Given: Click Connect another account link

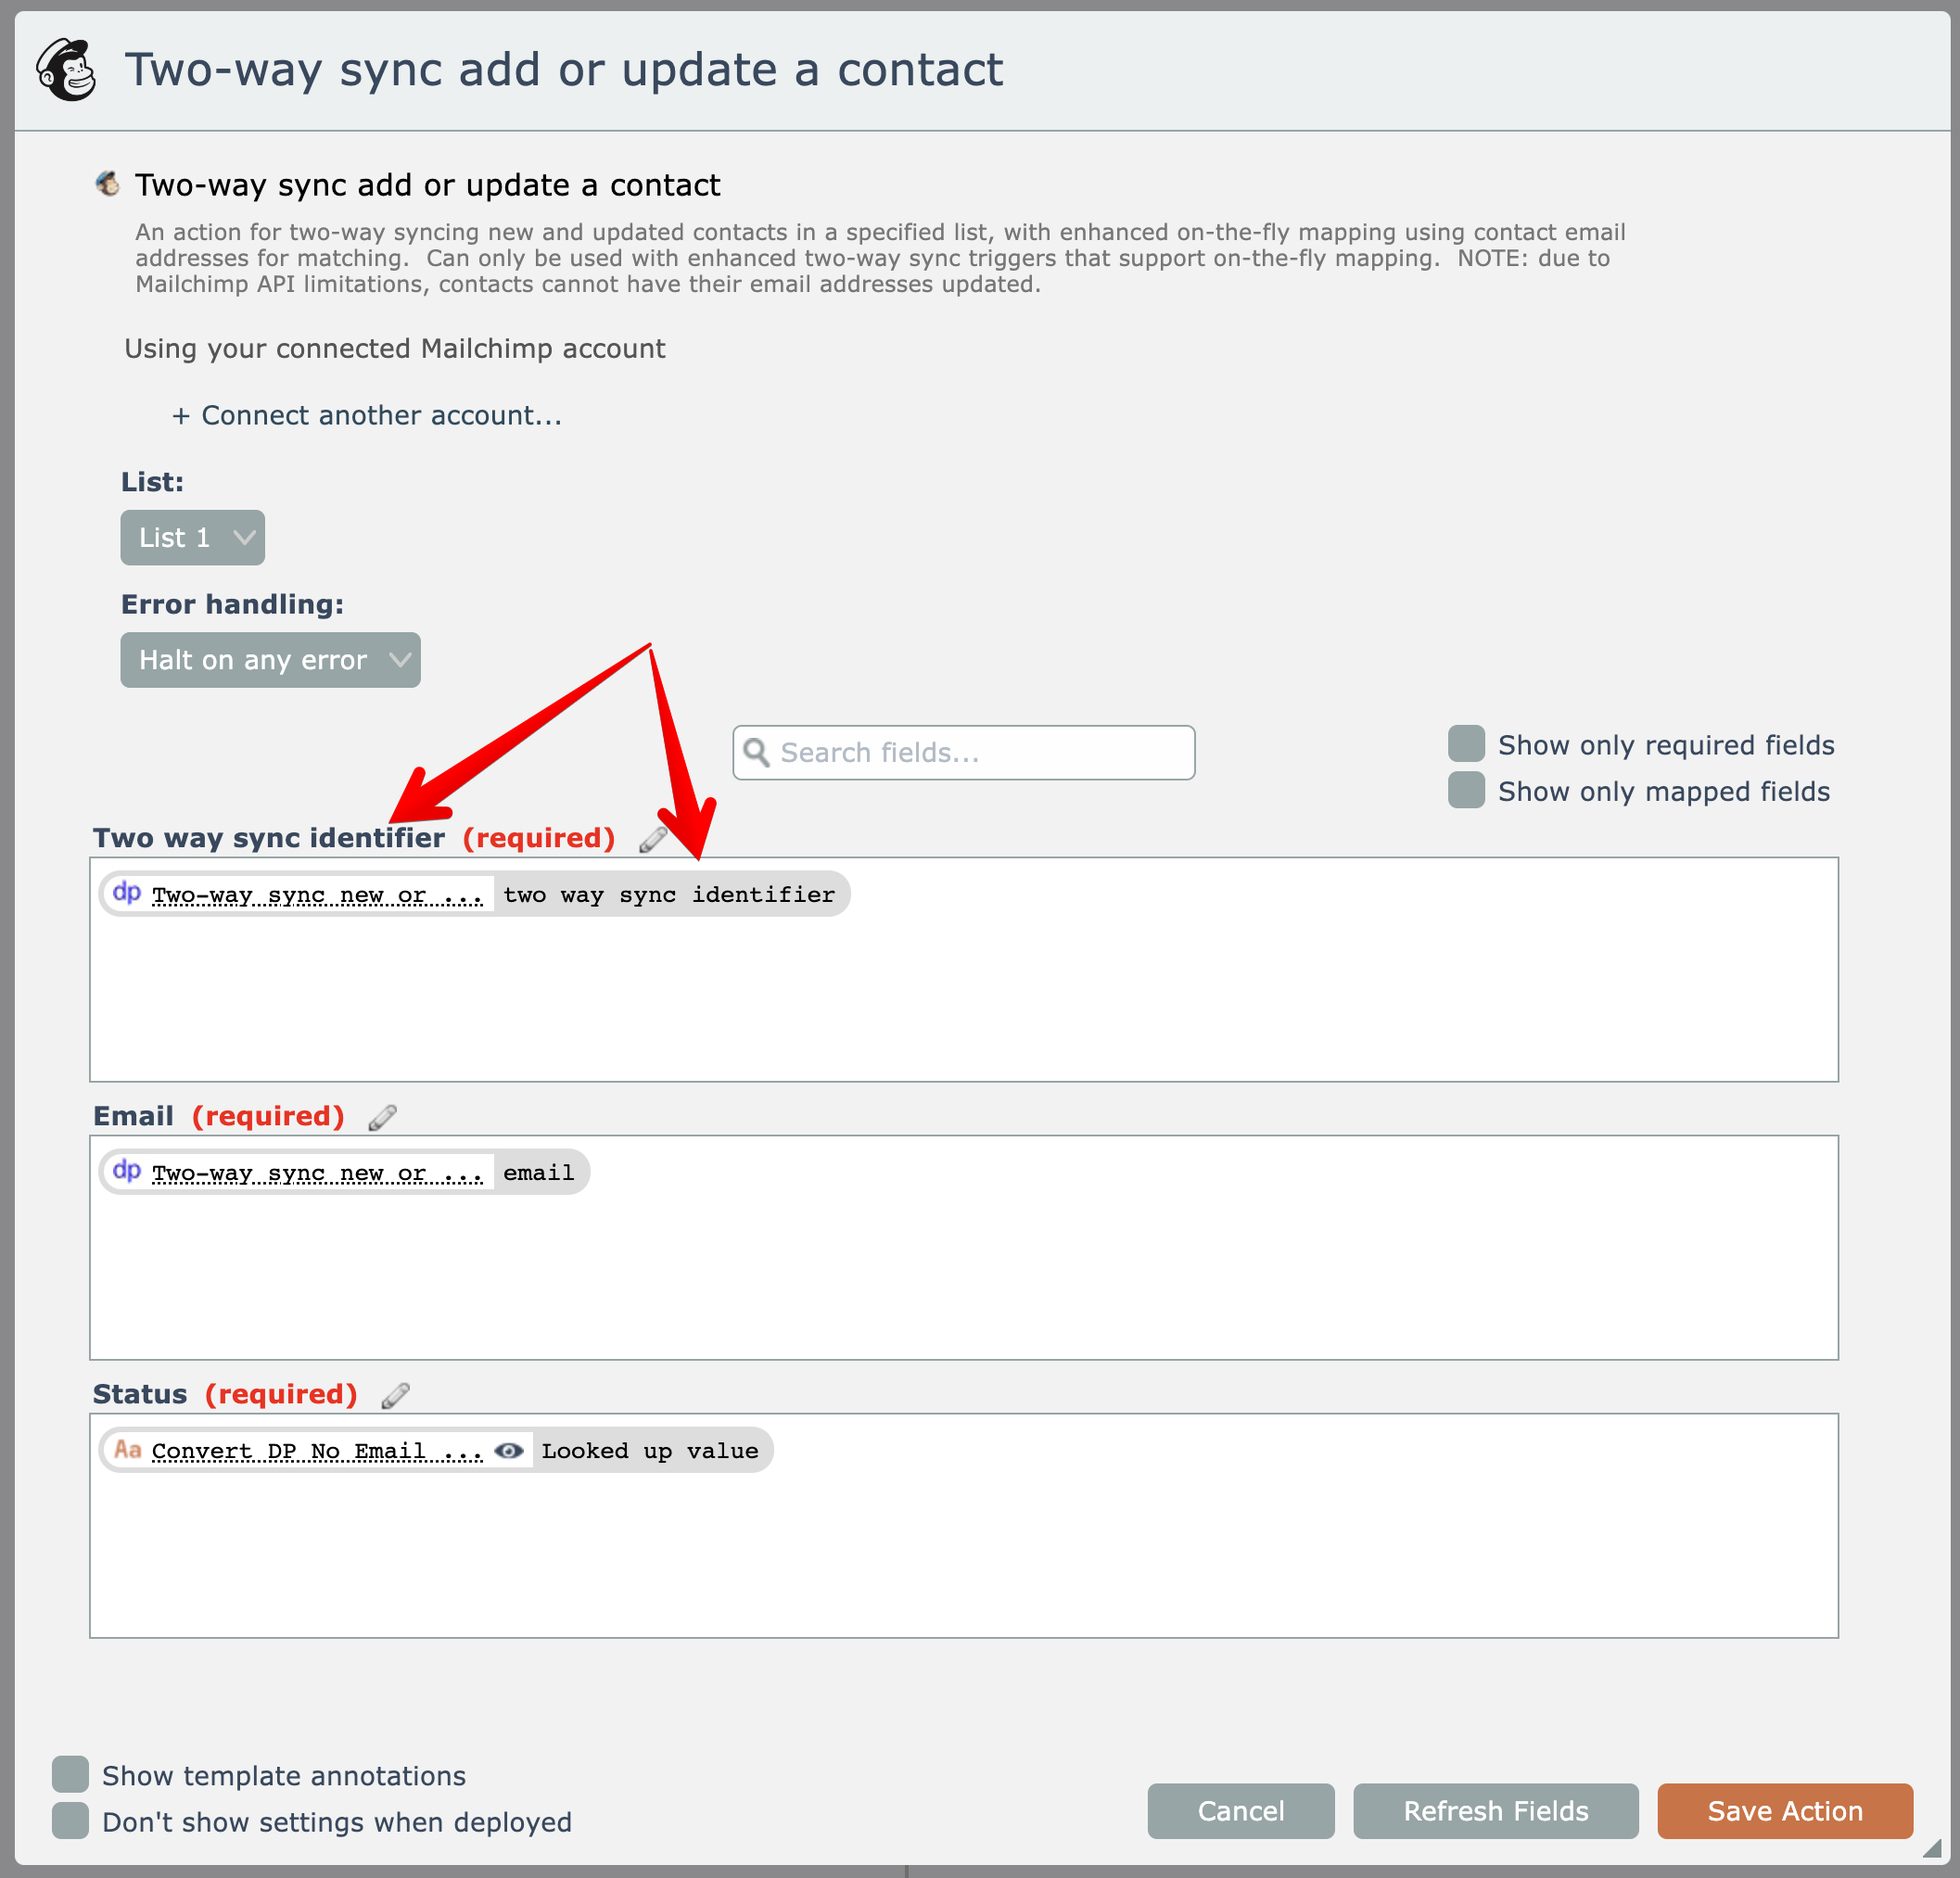Looking at the screenshot, I should pos(367,416).
